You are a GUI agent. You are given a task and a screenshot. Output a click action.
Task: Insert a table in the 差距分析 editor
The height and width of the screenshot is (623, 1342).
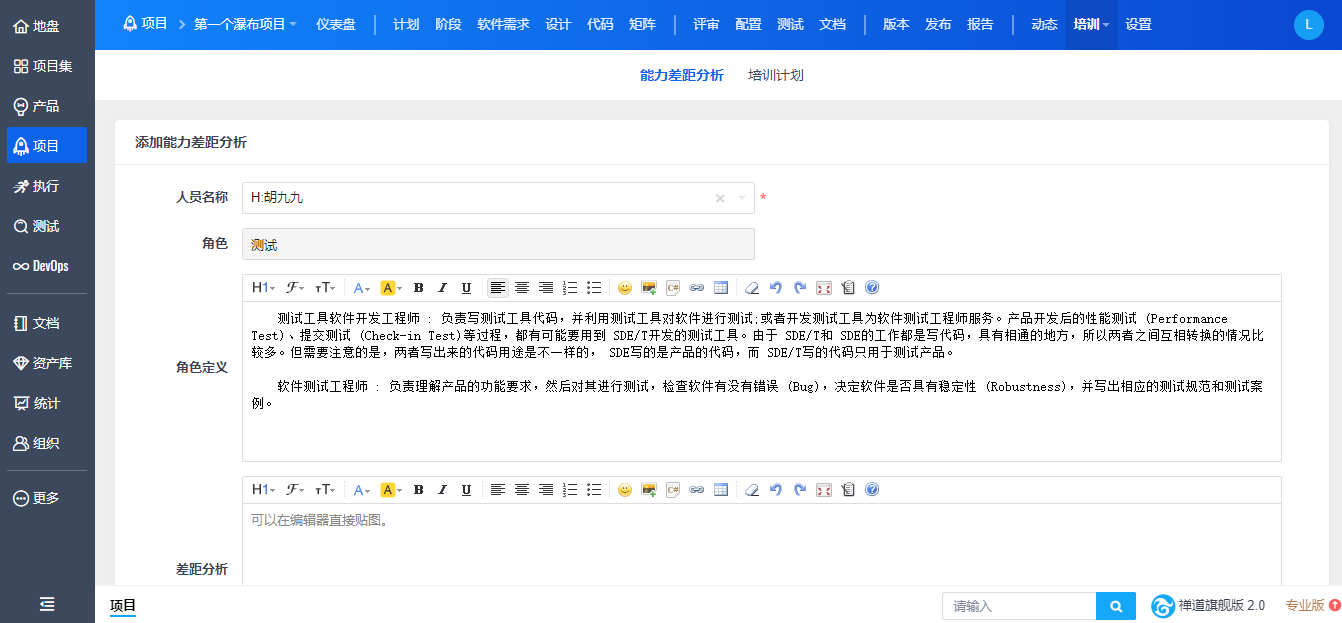pos(721,490)
